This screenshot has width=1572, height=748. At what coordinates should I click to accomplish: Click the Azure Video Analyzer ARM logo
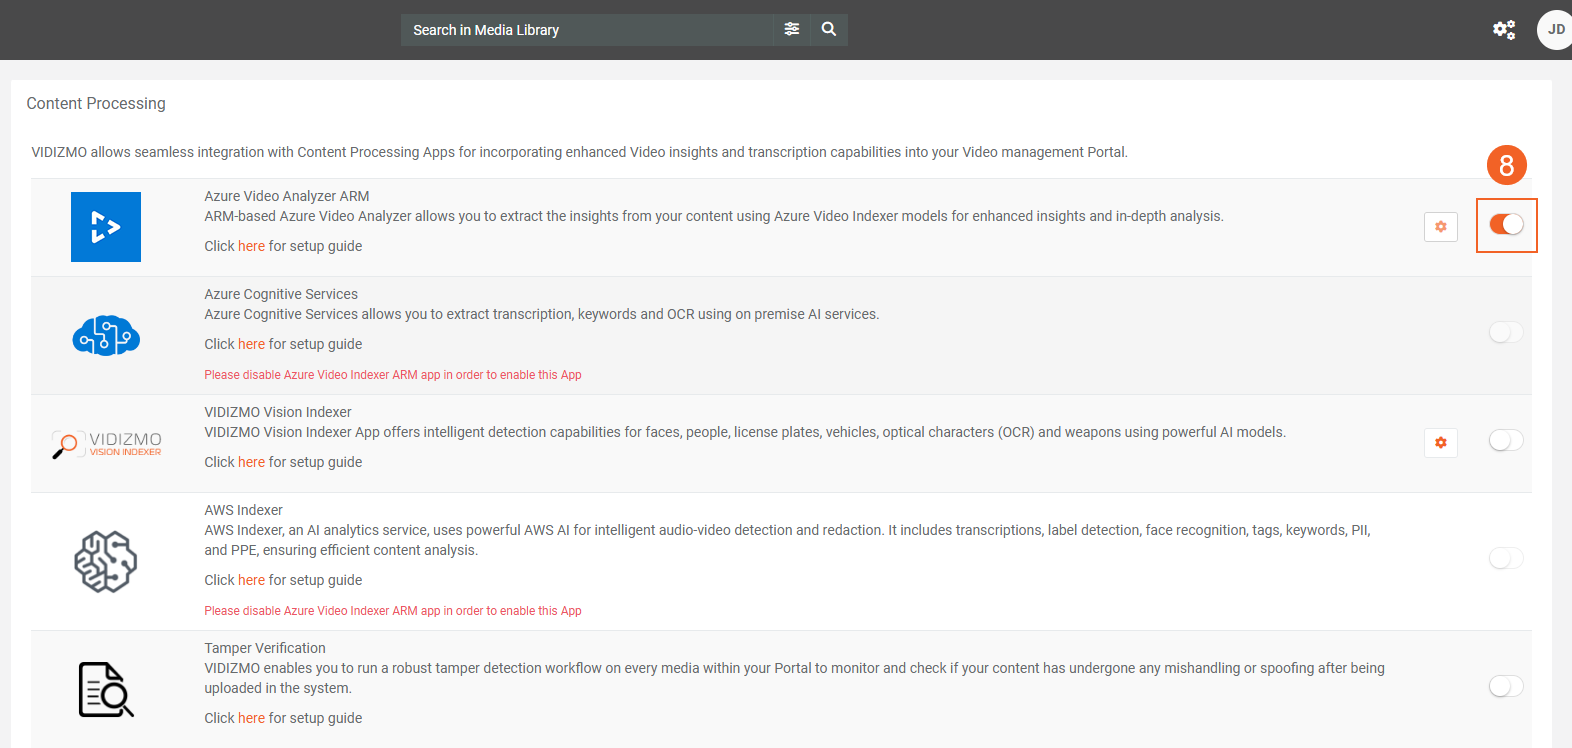[106, 227]
